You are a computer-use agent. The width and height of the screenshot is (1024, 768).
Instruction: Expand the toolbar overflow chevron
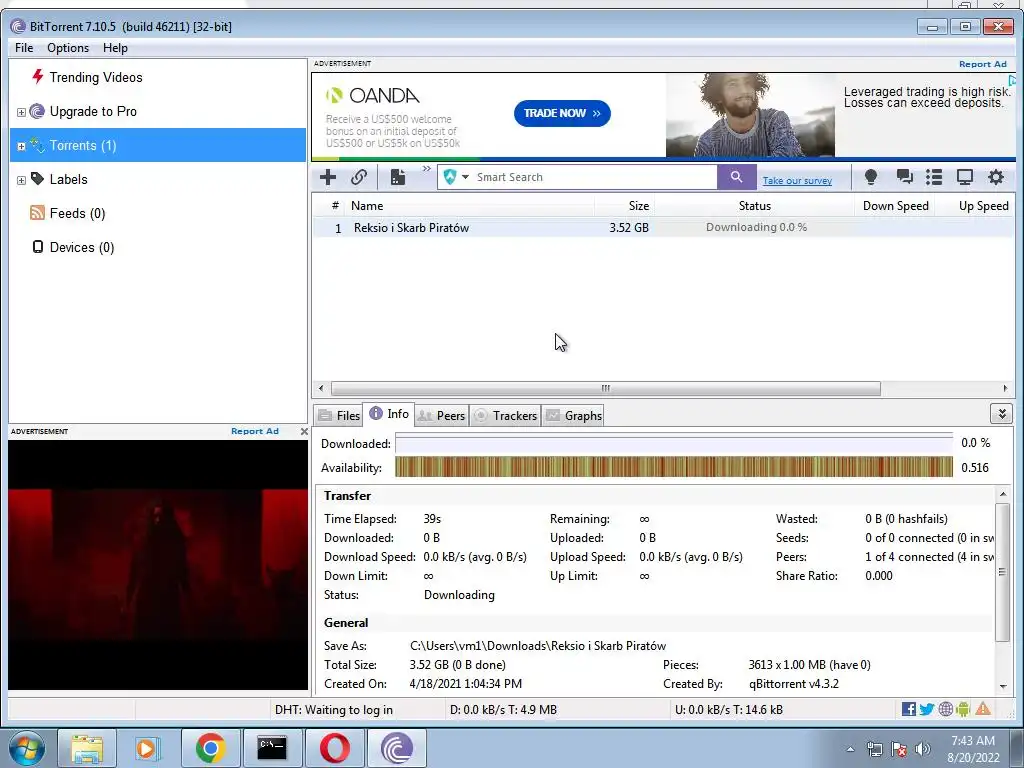[426, 169]
